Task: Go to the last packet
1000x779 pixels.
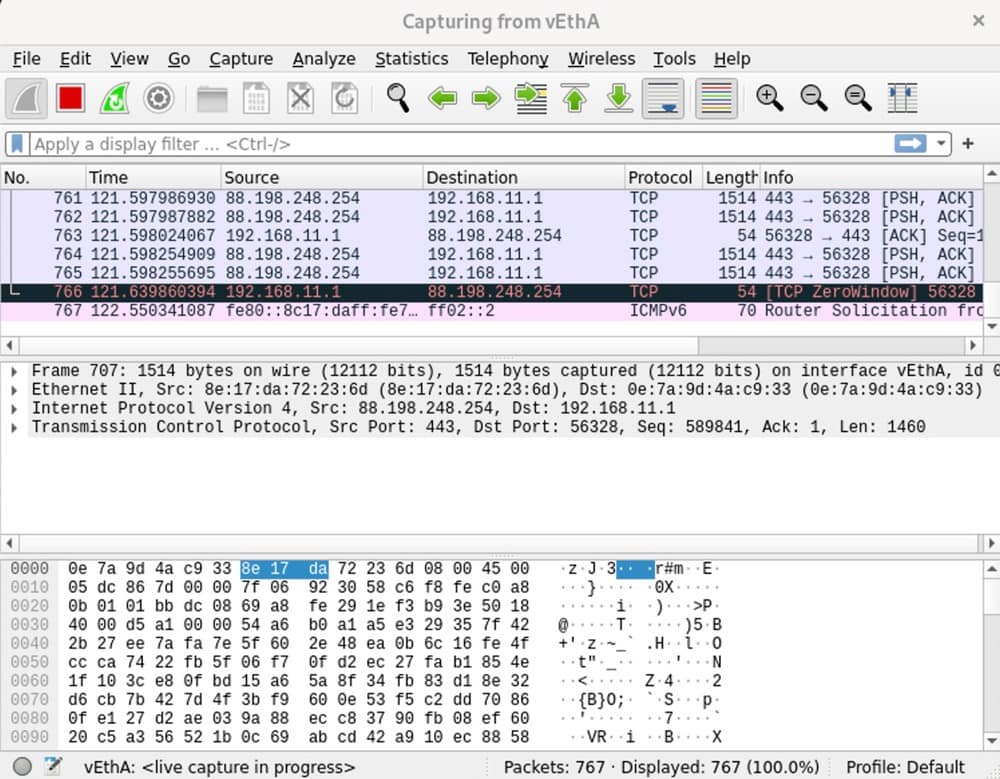Action: pos(619,98)
